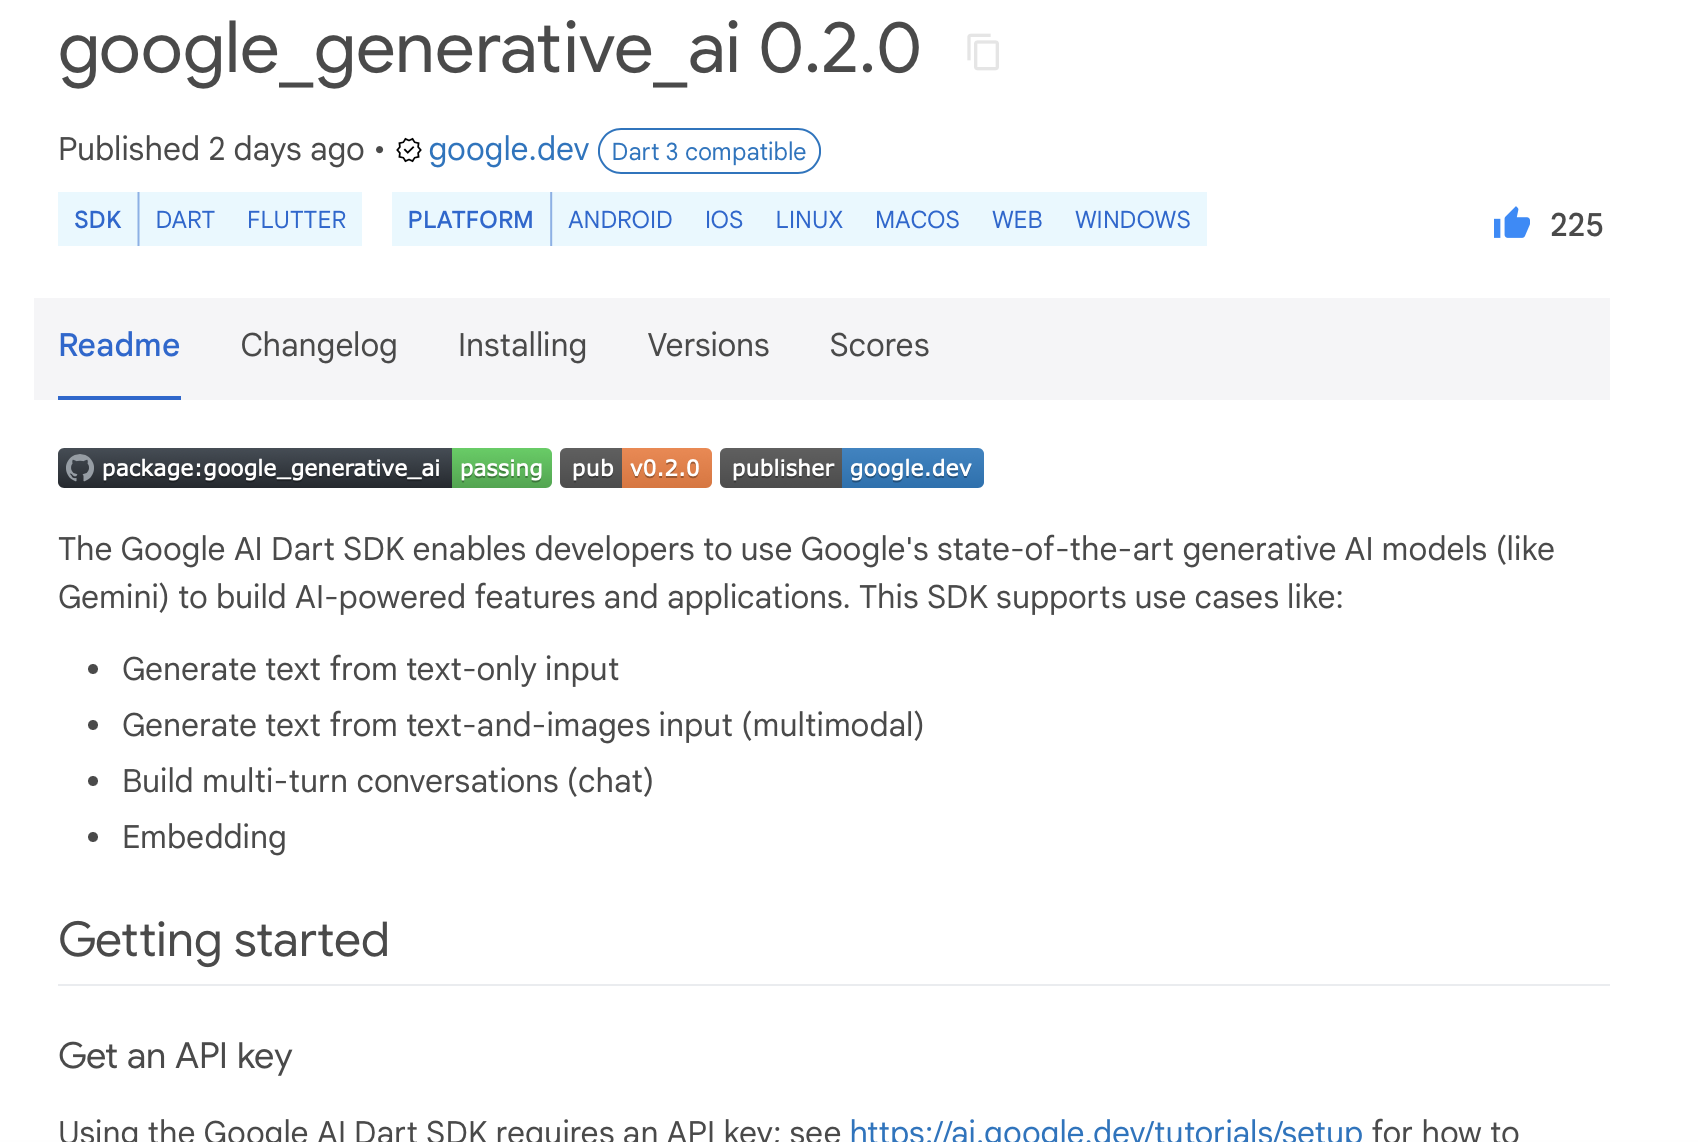
Task: Click the pub v0.2.0 badge
Action: tap(636, 468)
